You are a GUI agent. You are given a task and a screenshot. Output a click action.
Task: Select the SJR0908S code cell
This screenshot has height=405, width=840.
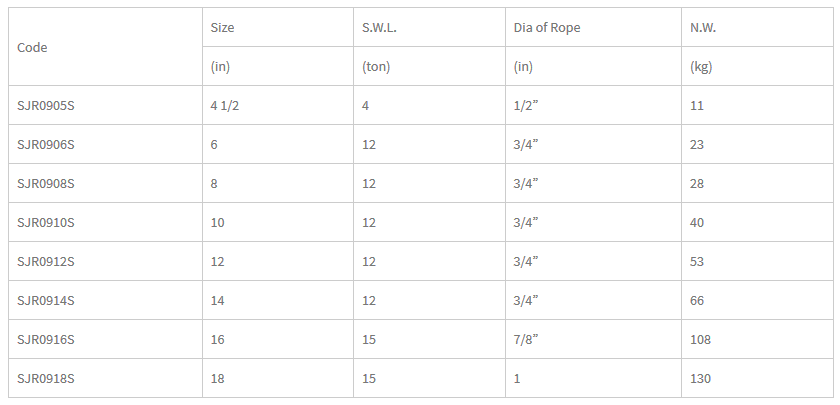coord(46,184)
